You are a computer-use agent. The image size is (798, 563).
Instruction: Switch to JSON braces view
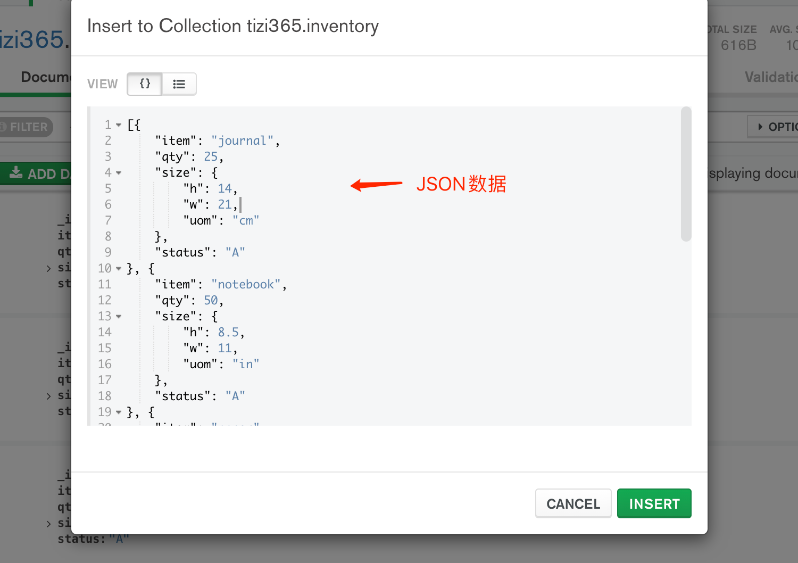[x=145, y=84]
